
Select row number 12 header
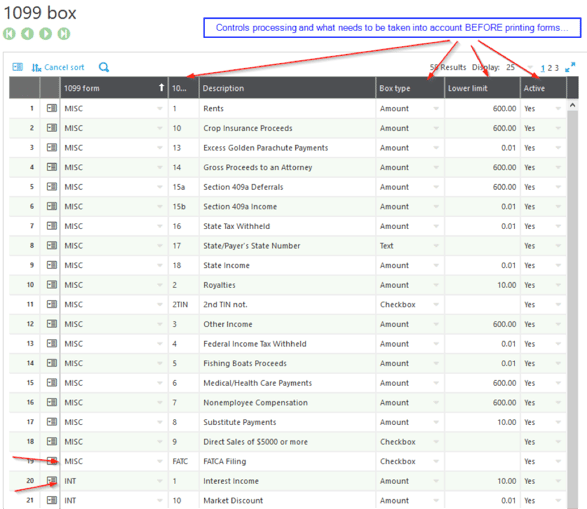(x=24, y=324)
